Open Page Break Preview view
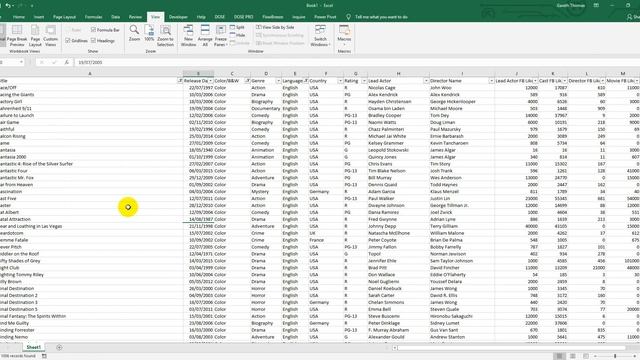 coord(17,36)
